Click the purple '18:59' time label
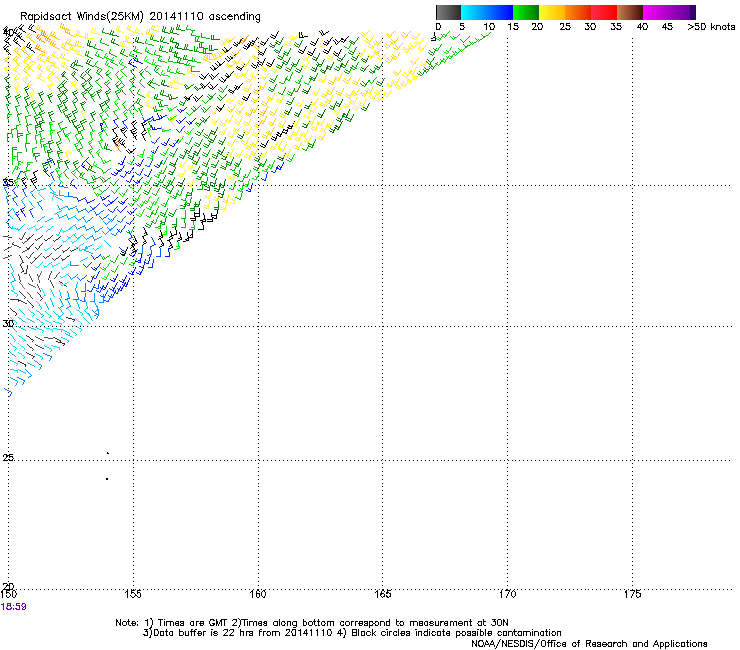The height and width of the screenshot is (650, 740). click(x=14, y=607)
